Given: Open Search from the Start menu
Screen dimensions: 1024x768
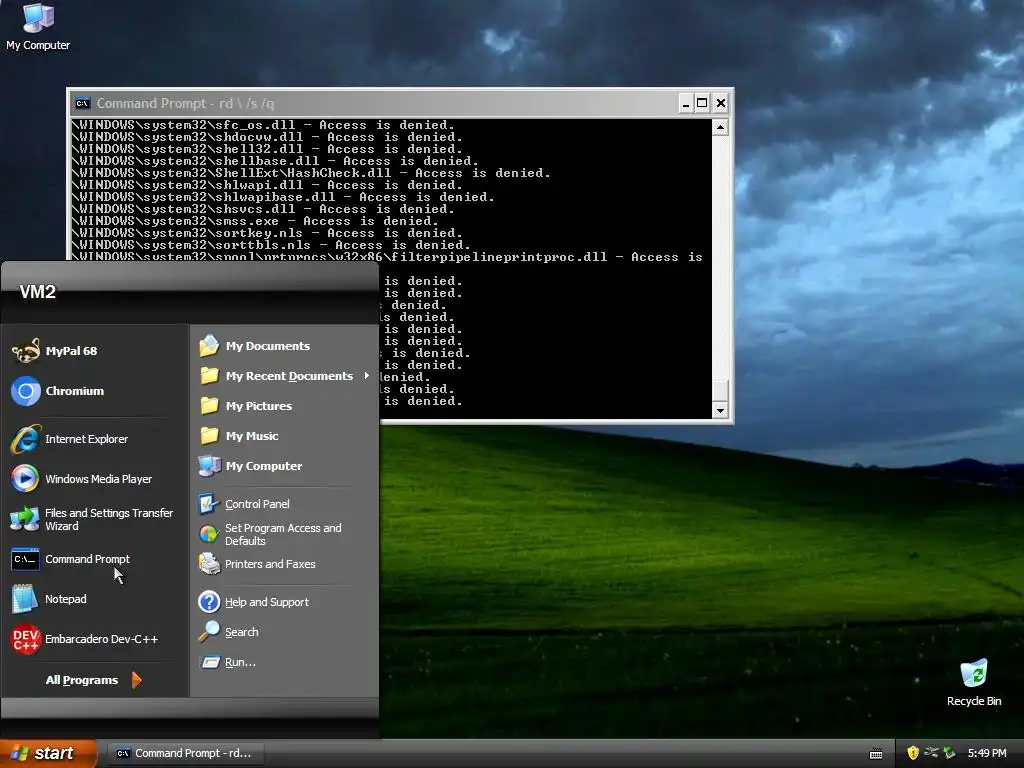Looking at the screenshot, I should coord(229,632).
